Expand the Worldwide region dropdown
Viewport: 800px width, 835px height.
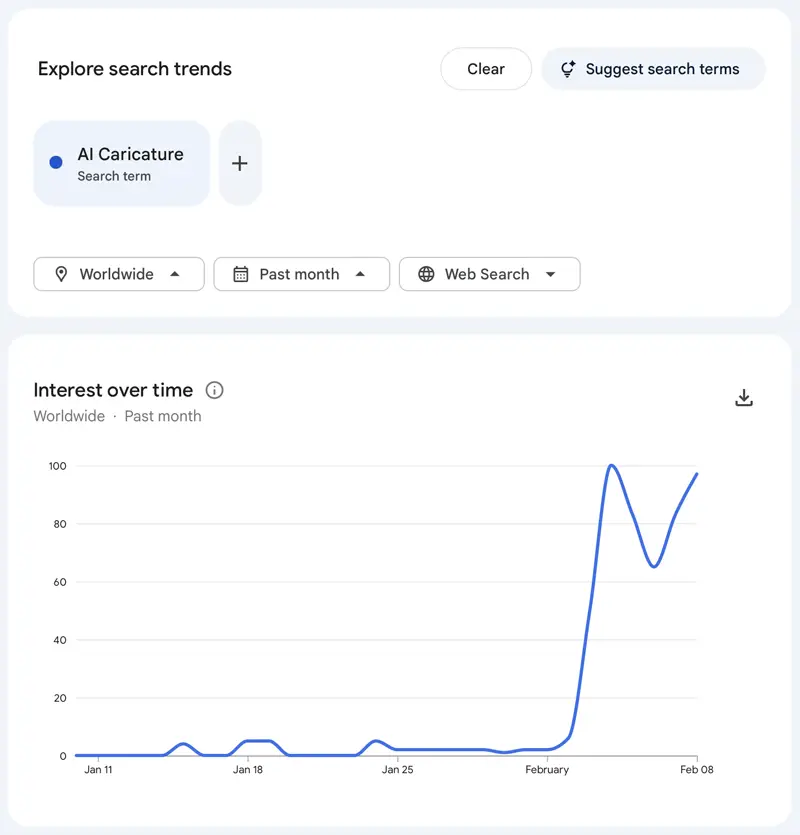[x=118, y=274]
